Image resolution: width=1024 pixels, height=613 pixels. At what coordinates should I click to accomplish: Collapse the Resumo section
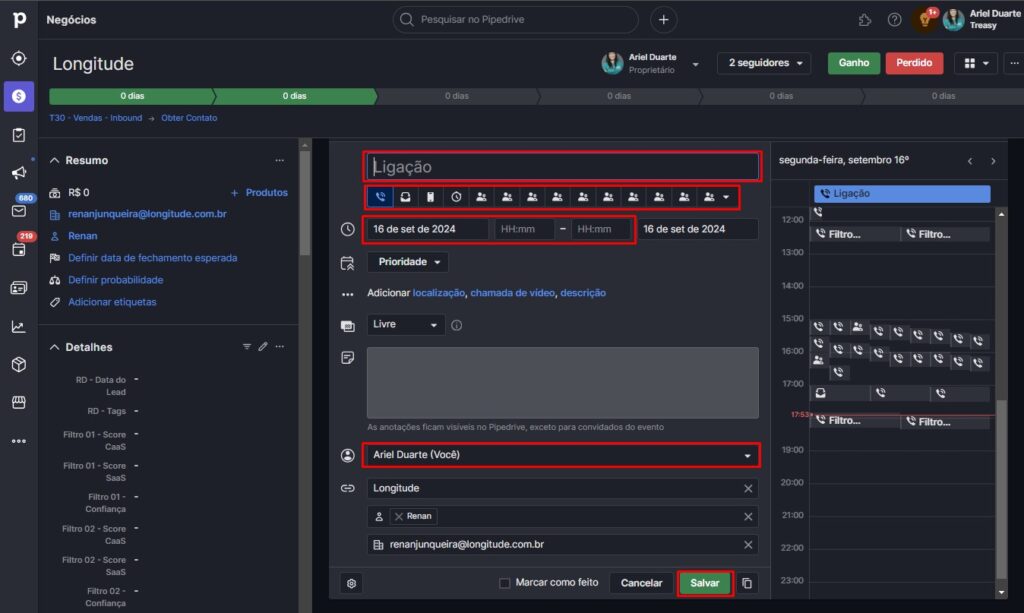click(54, 160)
